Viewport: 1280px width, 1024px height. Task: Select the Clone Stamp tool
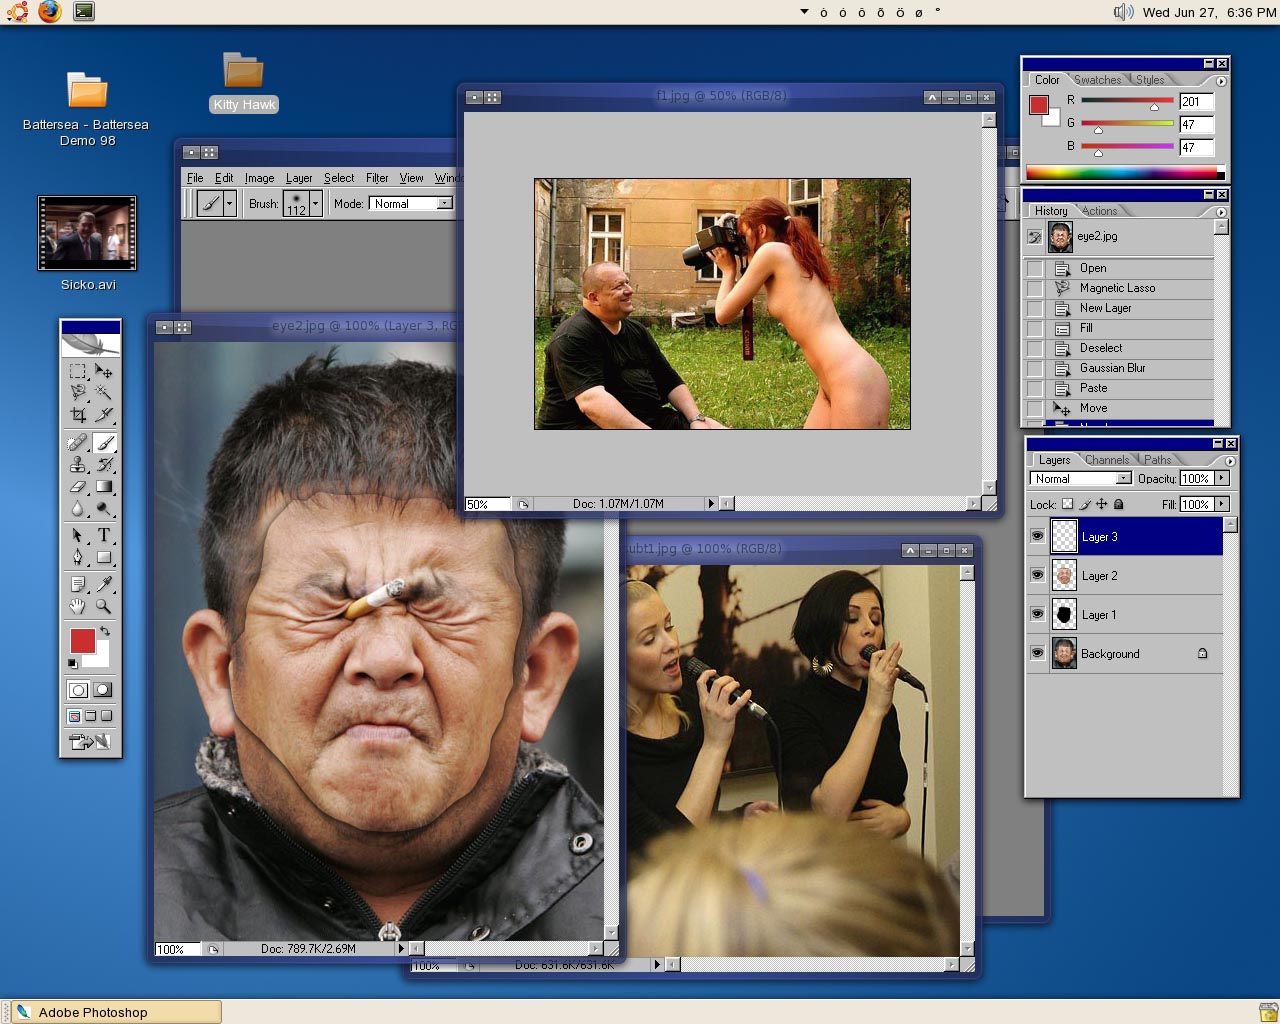tap(78, 465)
